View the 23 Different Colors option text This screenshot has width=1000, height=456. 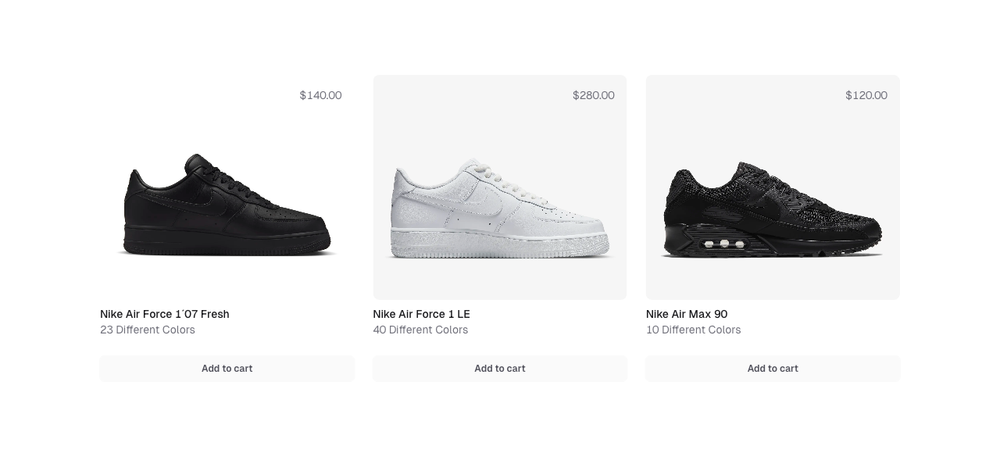point(148,330)
